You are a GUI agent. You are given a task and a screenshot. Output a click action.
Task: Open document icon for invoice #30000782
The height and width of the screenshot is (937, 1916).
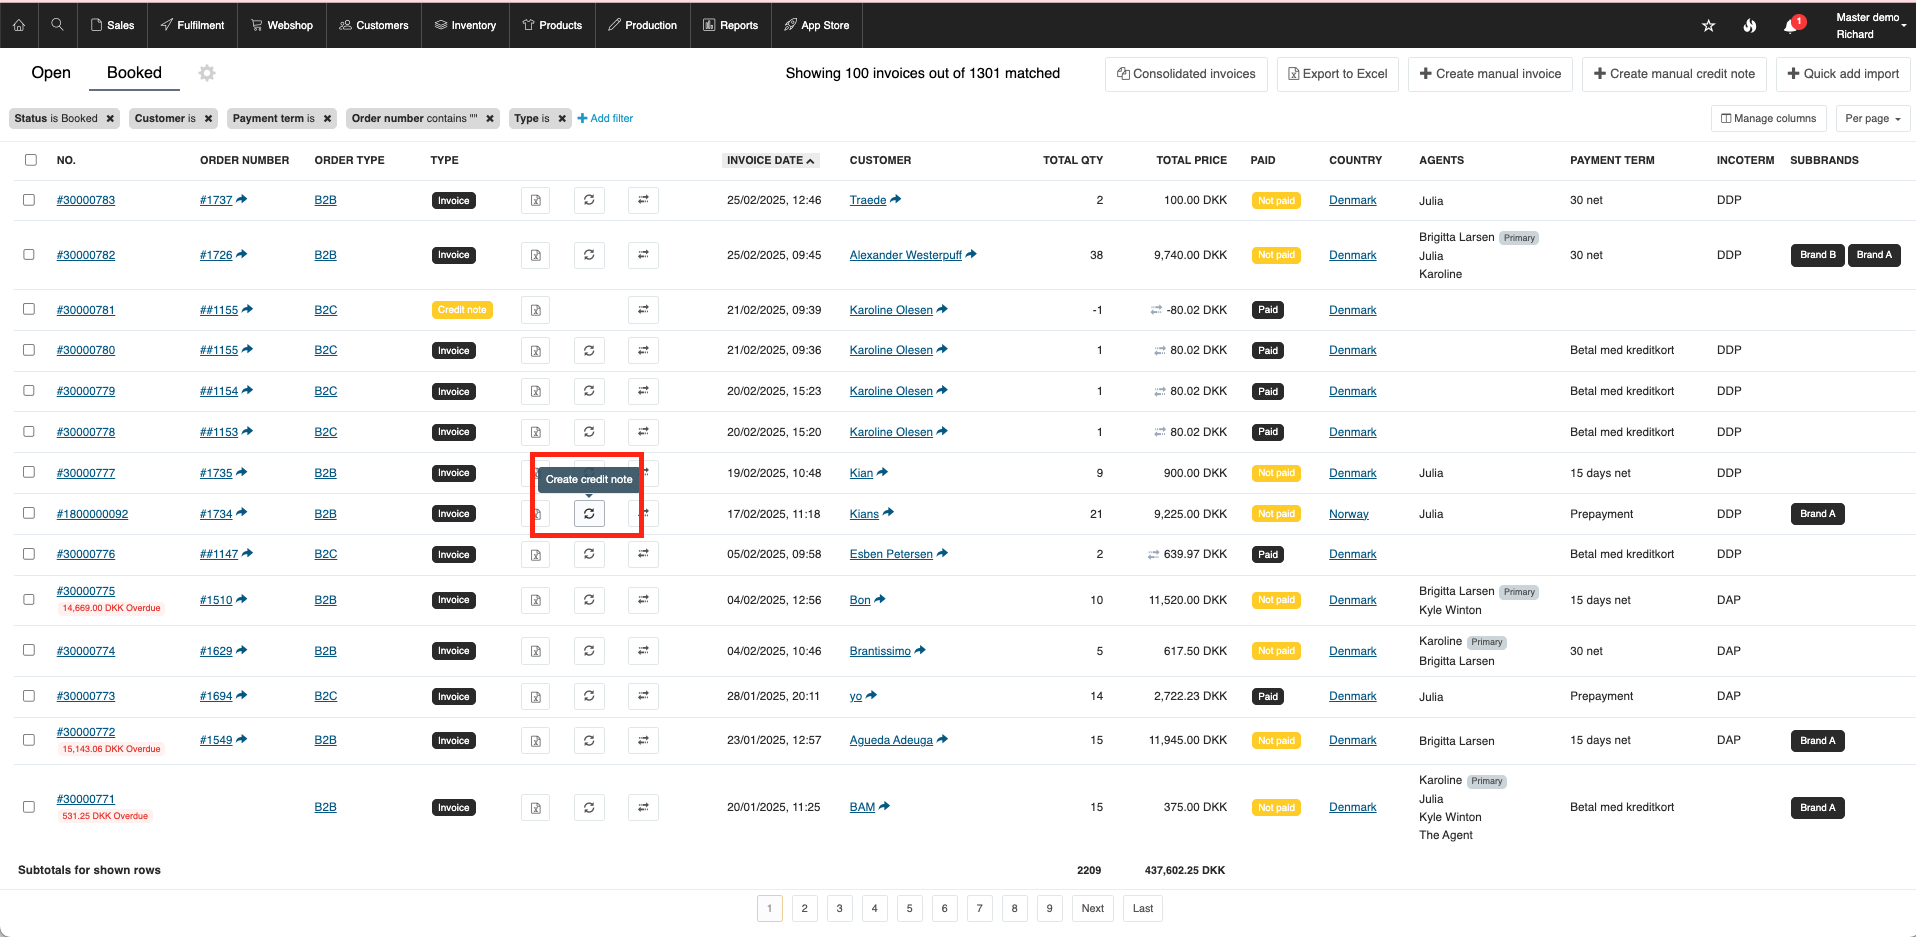click(536, 255)
